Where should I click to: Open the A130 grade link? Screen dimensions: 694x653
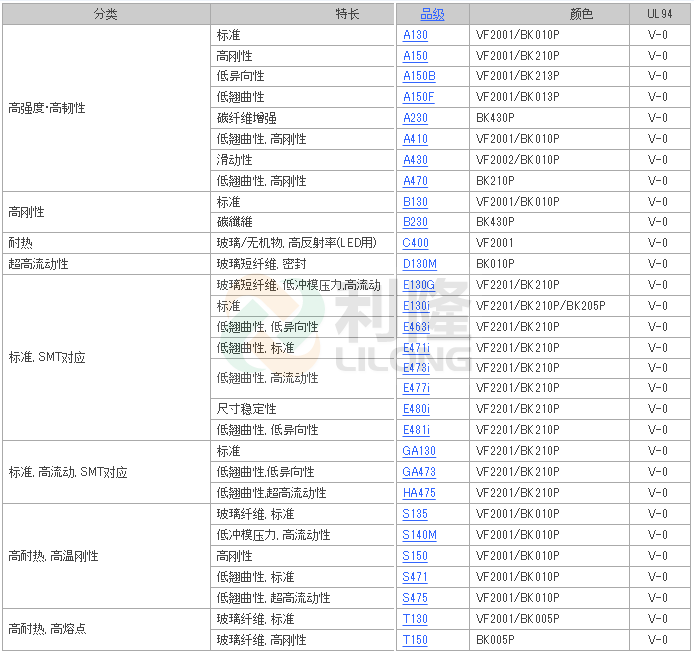point(415,35)
